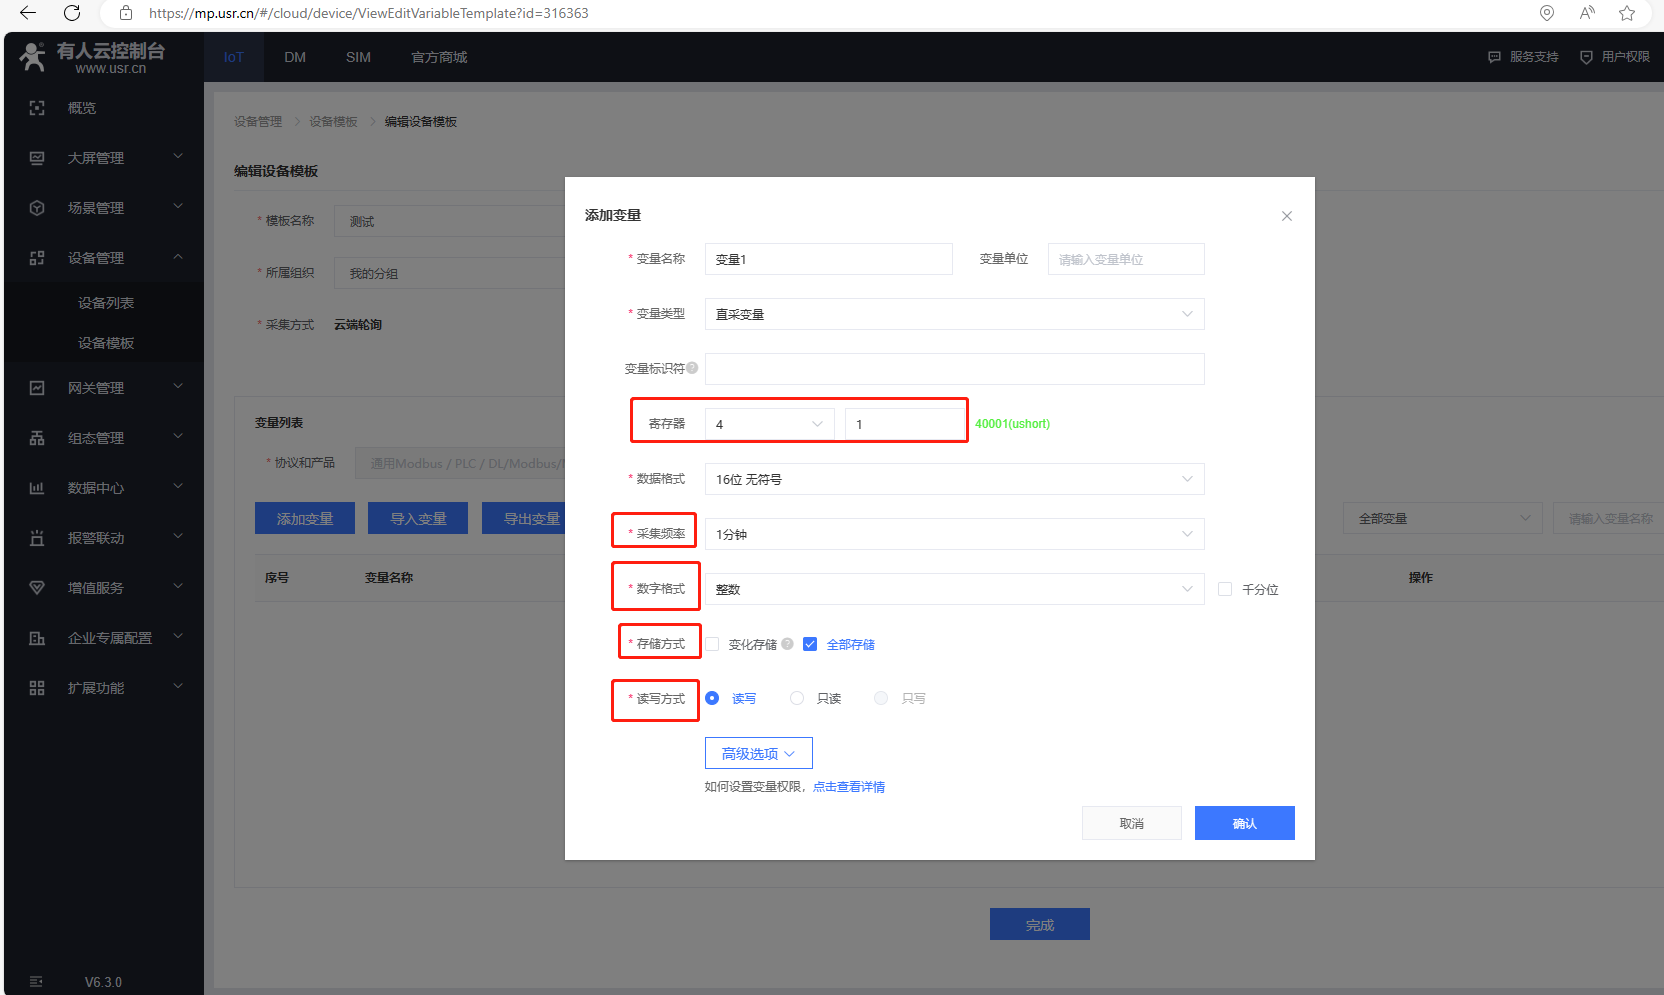
Task: Close the 添加变量 dialog
Action: pos(1287,216)
